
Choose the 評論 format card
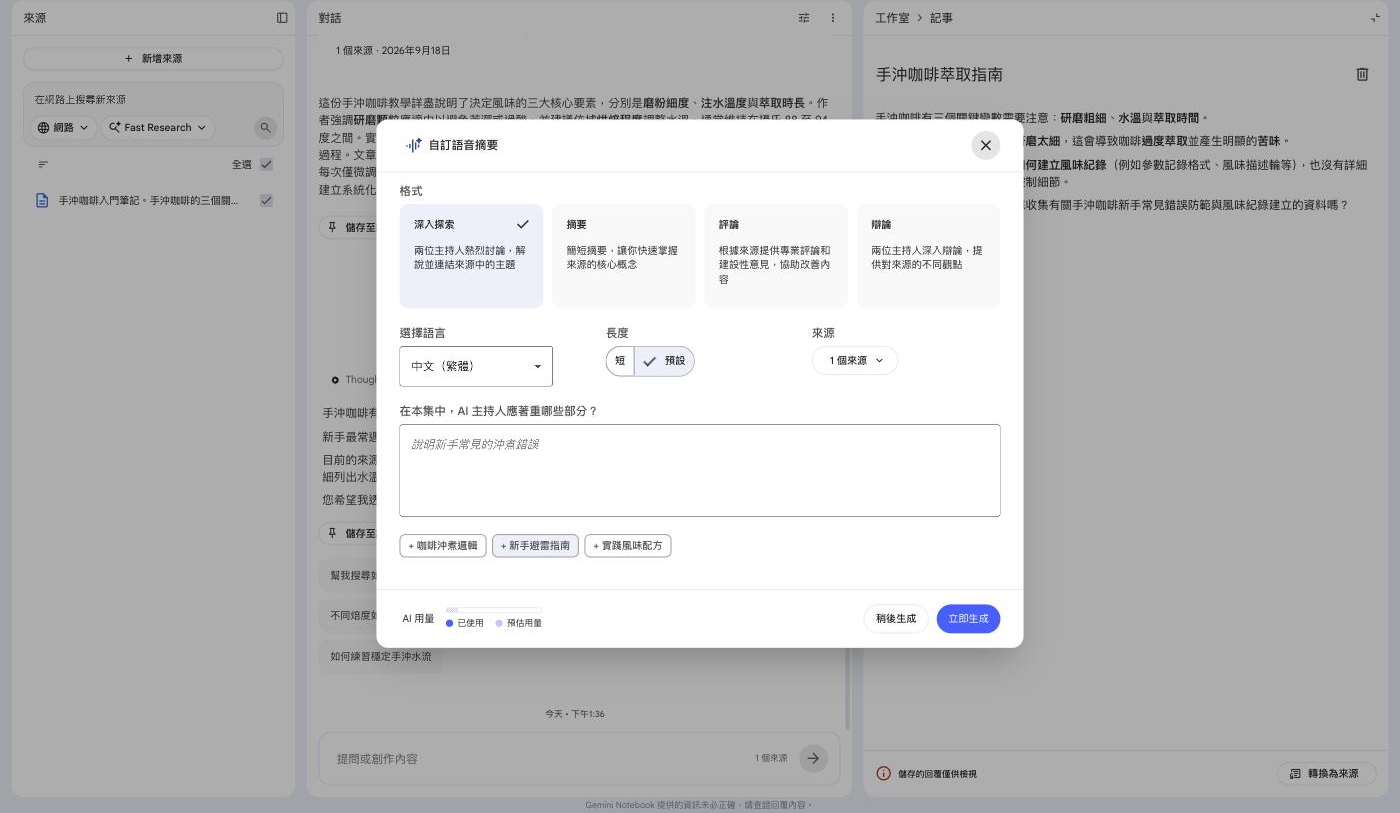(776, 256)
